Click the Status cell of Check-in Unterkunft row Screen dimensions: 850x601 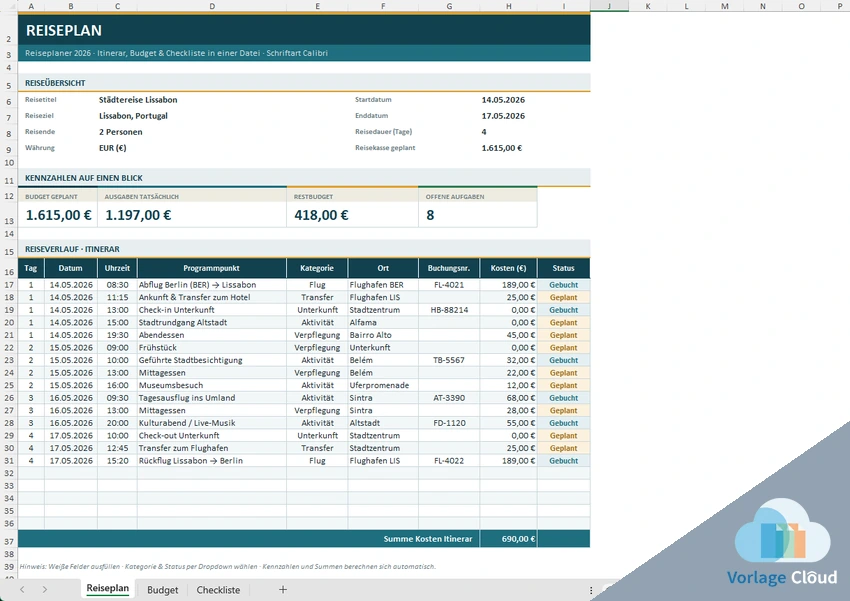pos(564,310)
